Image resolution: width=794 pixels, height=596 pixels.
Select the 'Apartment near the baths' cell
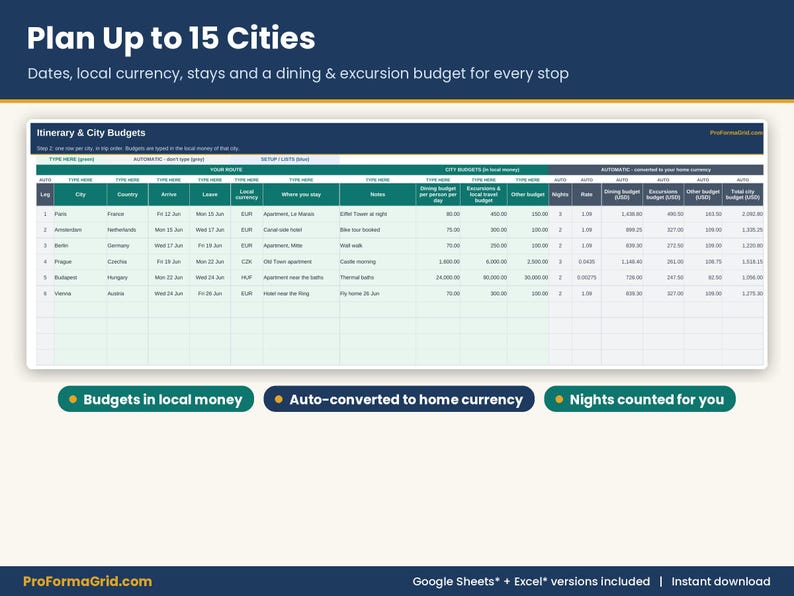coord(301,277)
